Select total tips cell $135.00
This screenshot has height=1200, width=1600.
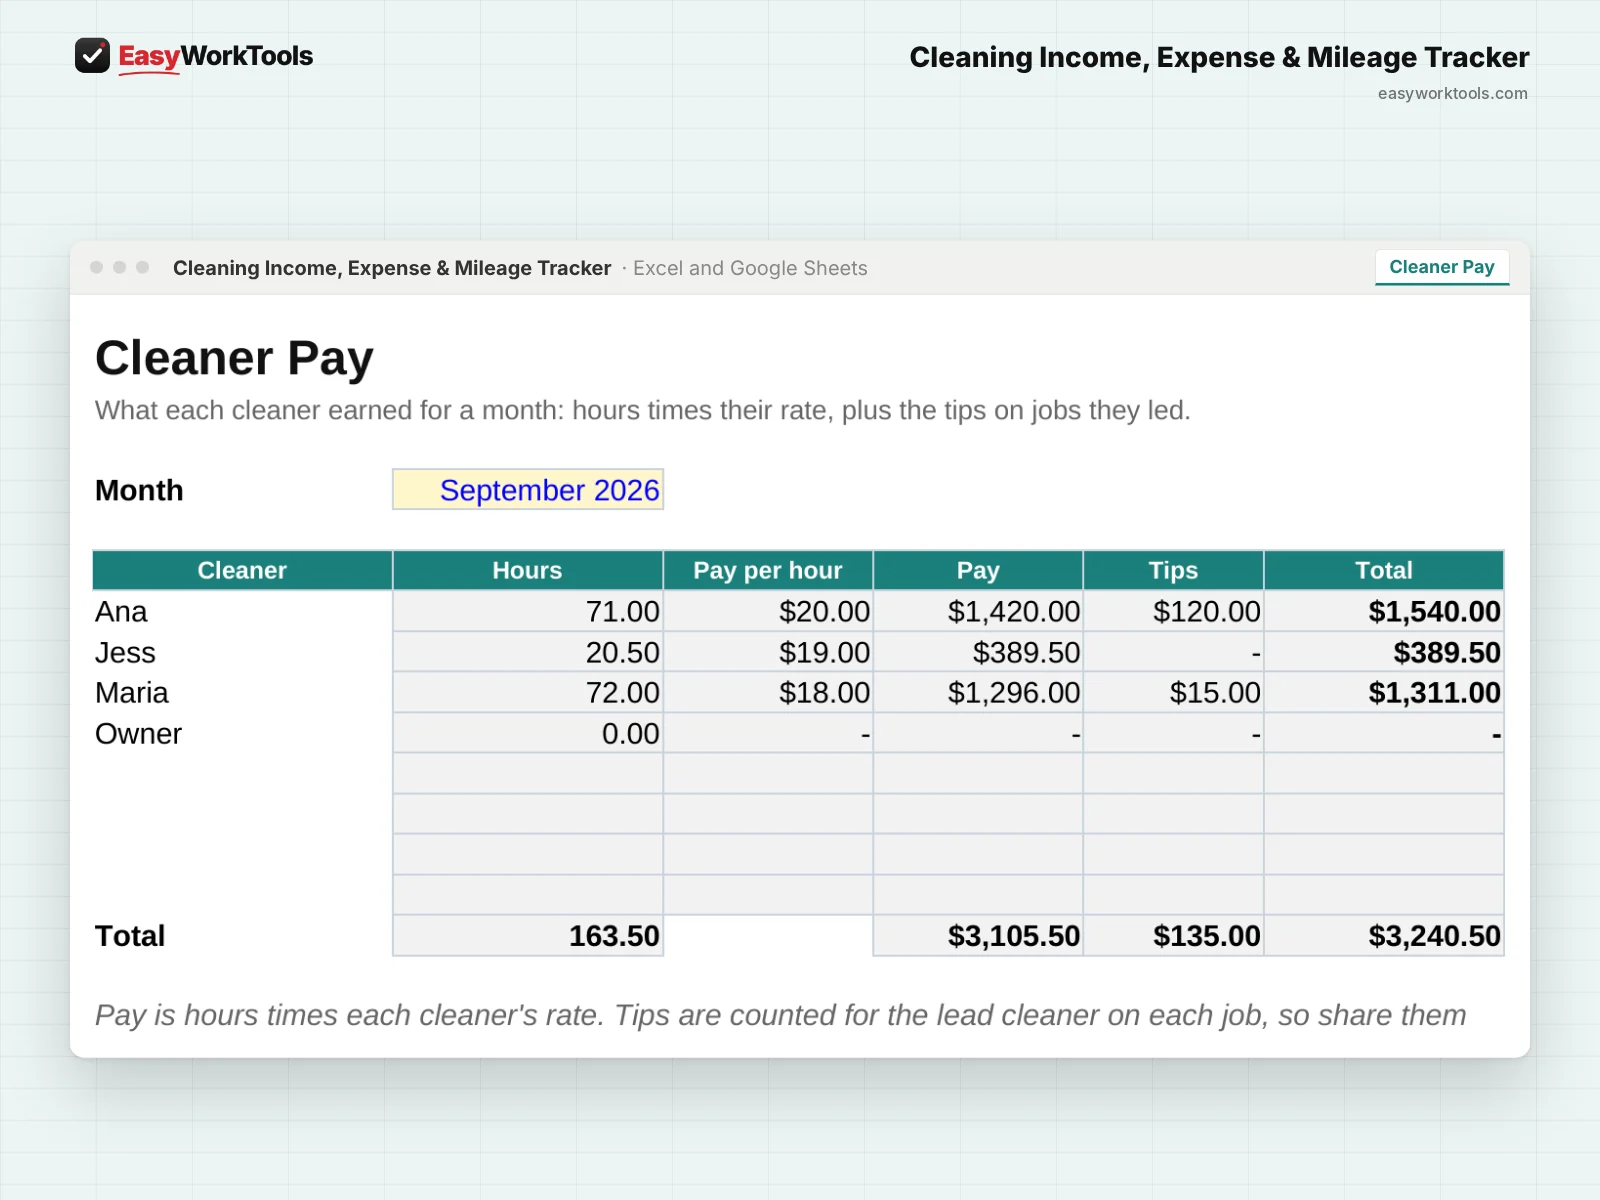click(1173, 936)
